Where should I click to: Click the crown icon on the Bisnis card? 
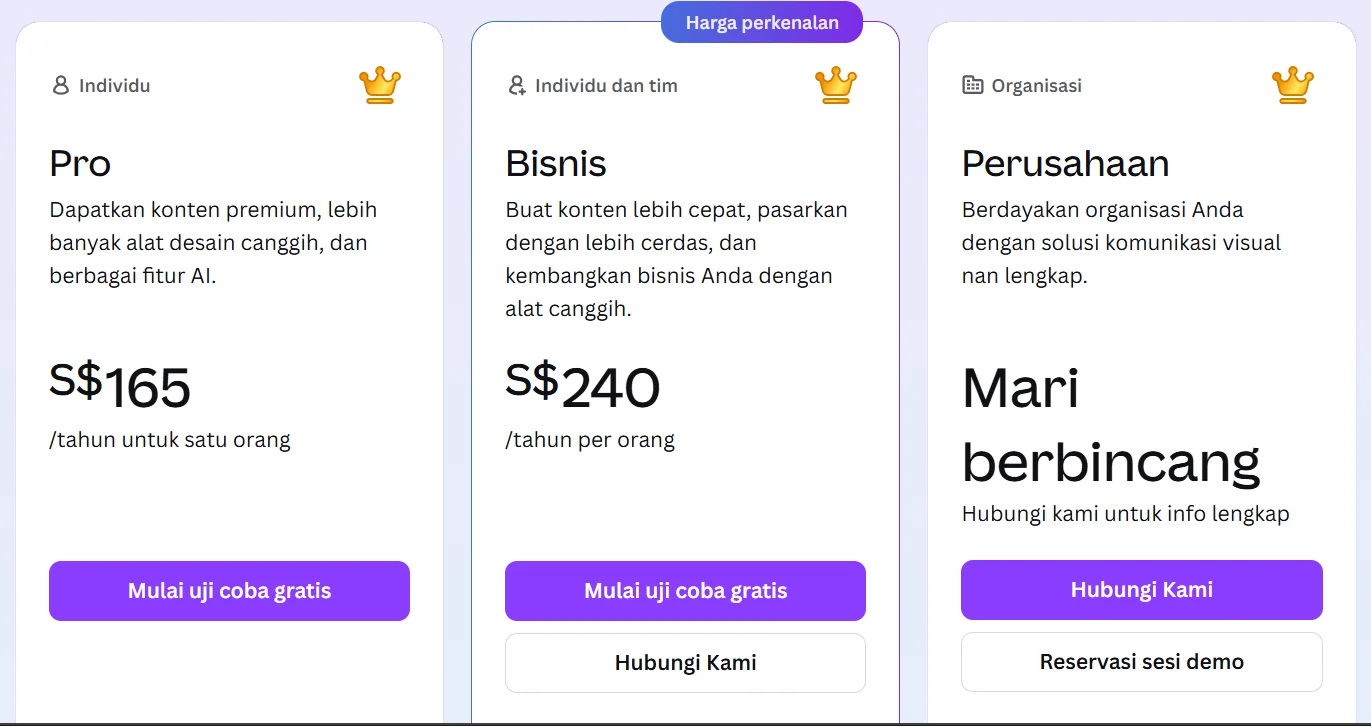836,86
